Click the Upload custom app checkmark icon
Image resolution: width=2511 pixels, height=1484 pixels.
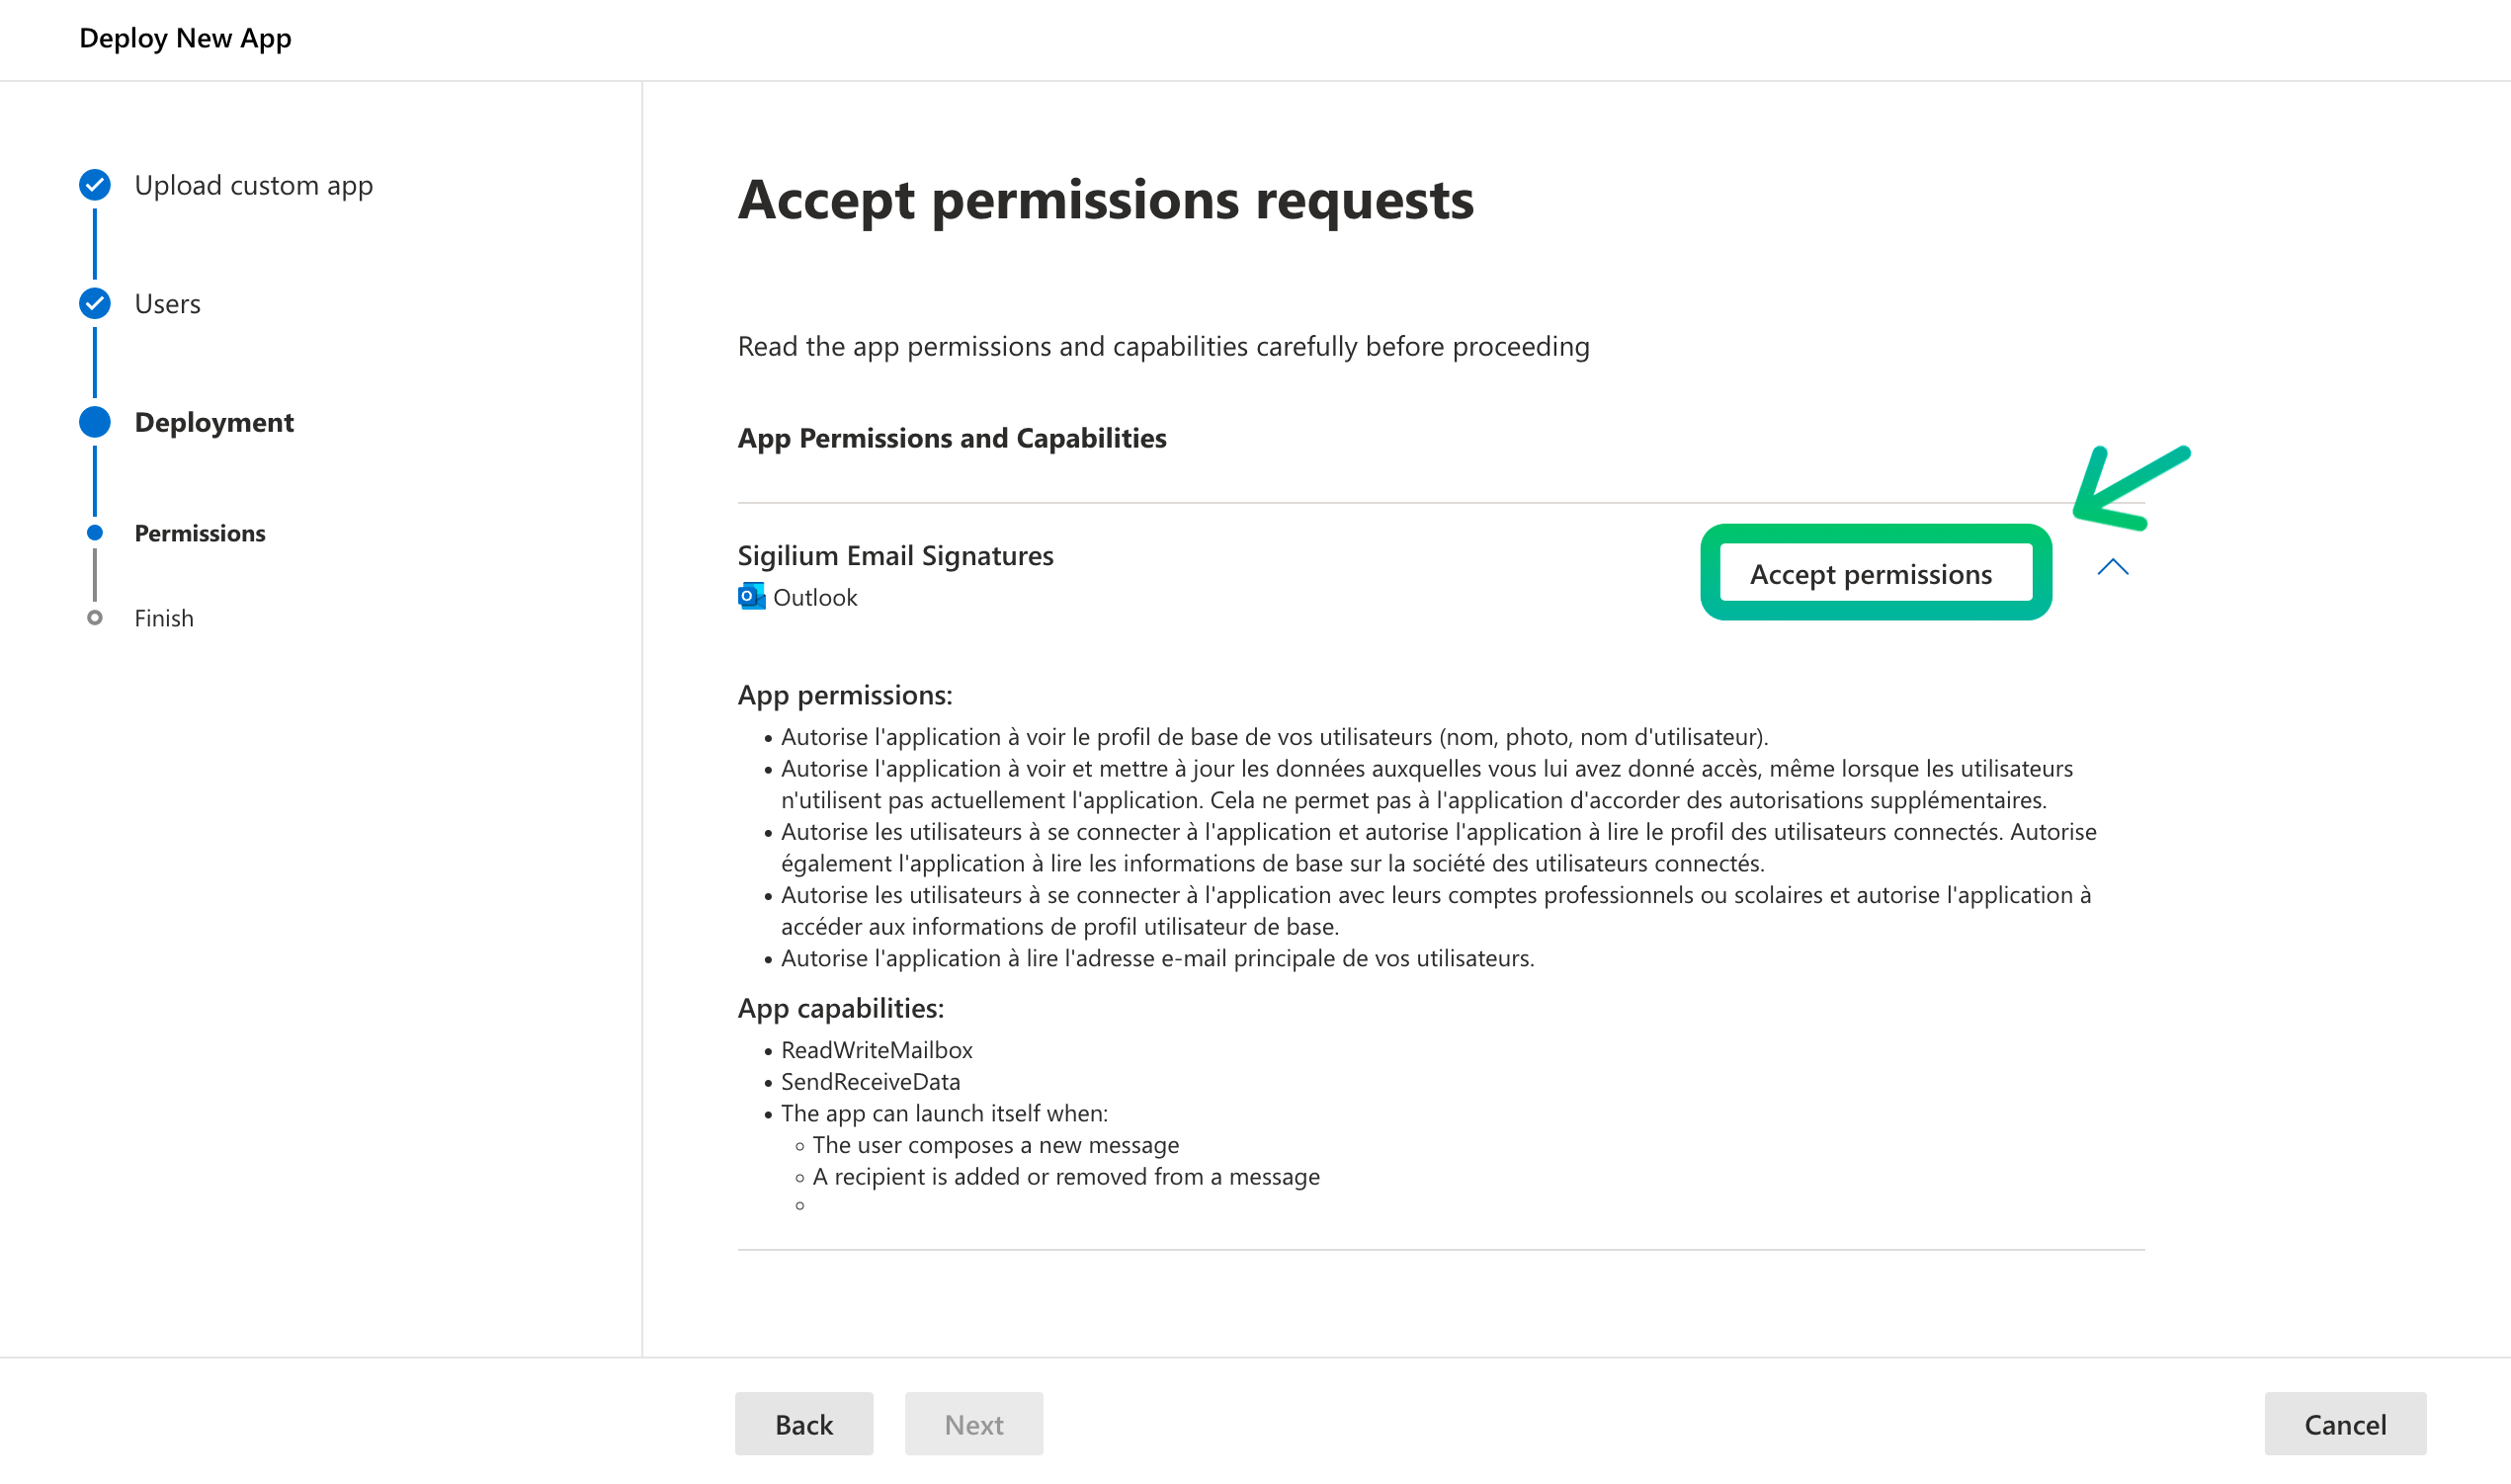(95, 185)
